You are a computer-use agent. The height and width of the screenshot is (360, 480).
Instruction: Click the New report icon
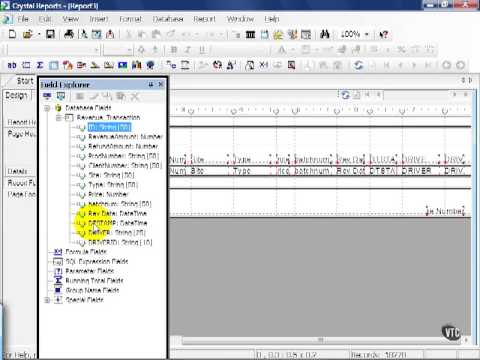click(12, 34)
